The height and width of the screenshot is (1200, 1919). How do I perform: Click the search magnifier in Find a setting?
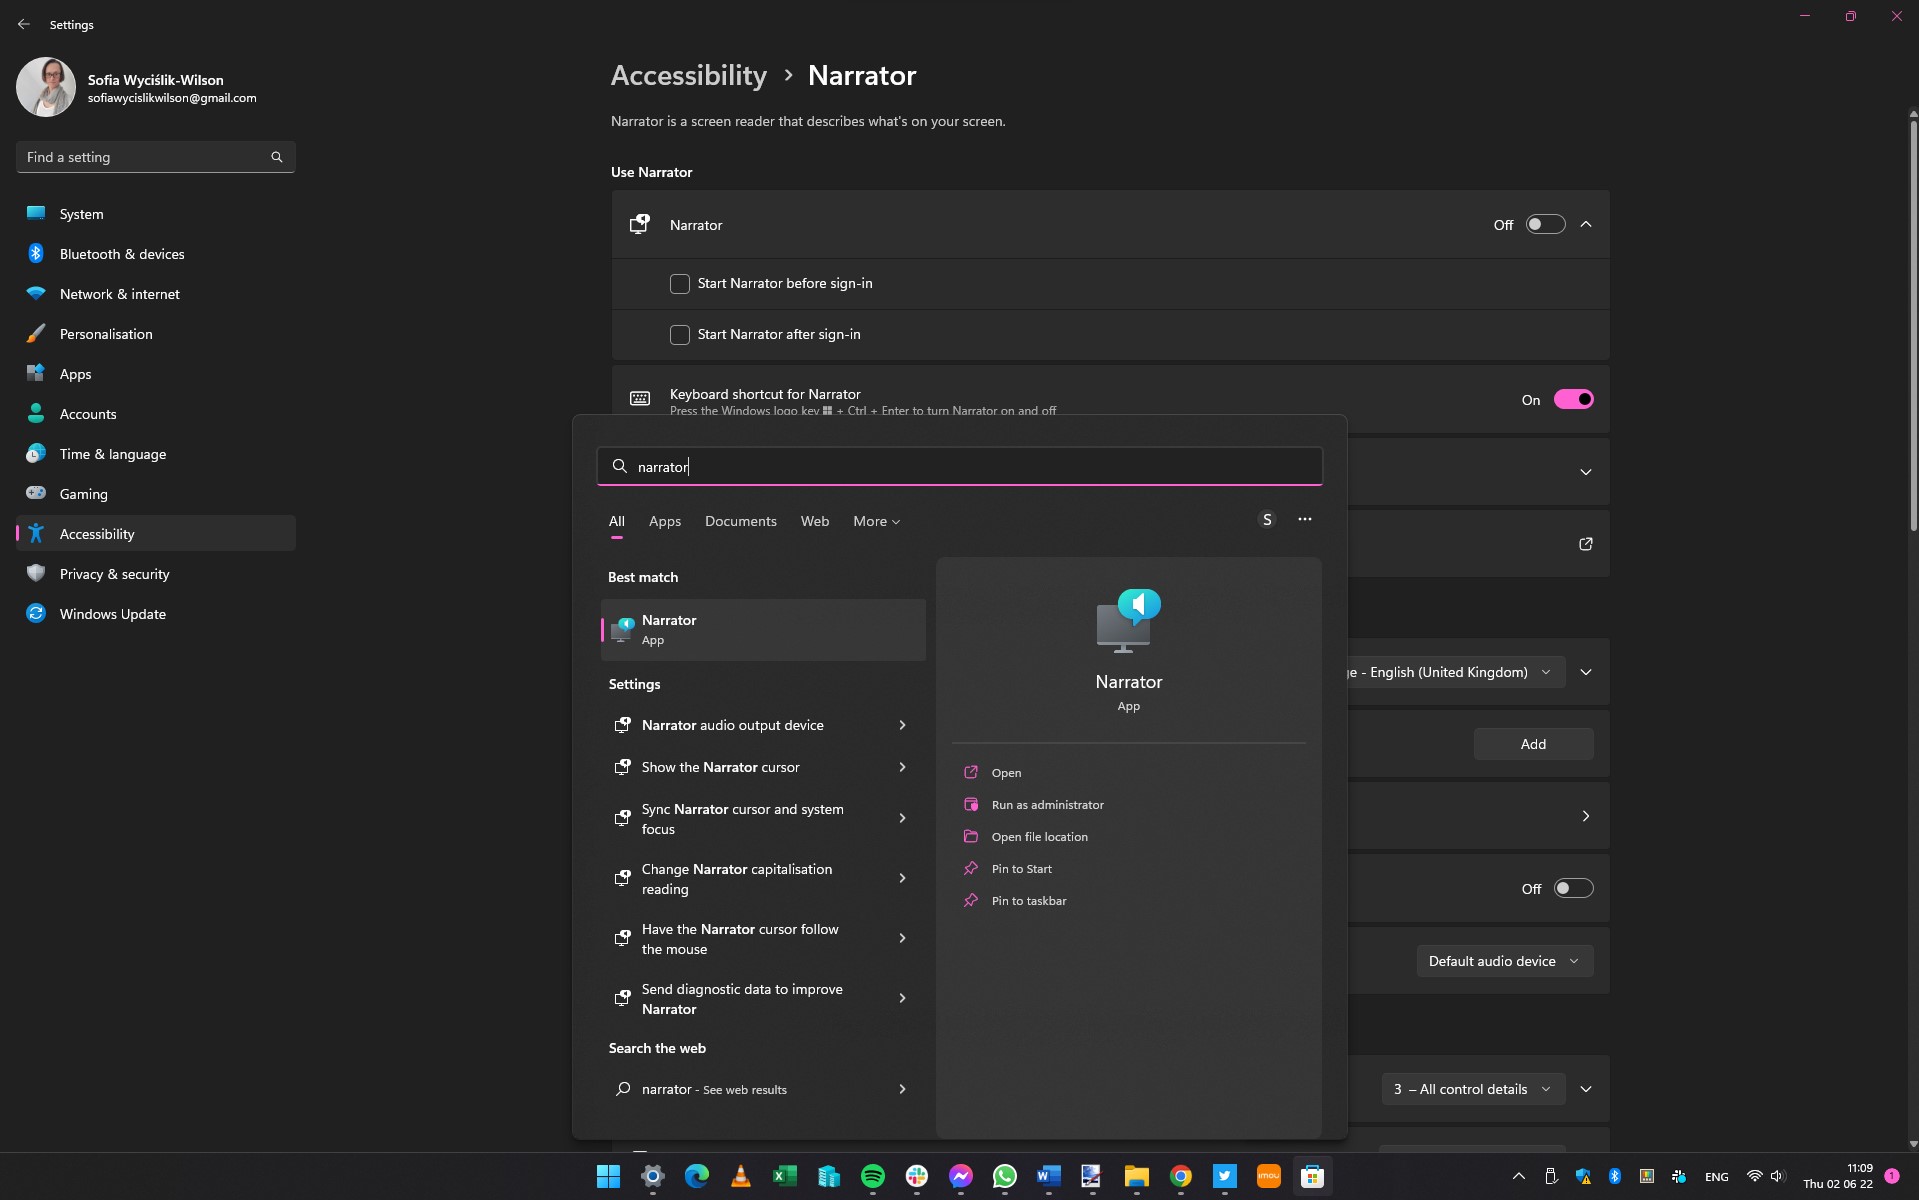pos(277,157)
